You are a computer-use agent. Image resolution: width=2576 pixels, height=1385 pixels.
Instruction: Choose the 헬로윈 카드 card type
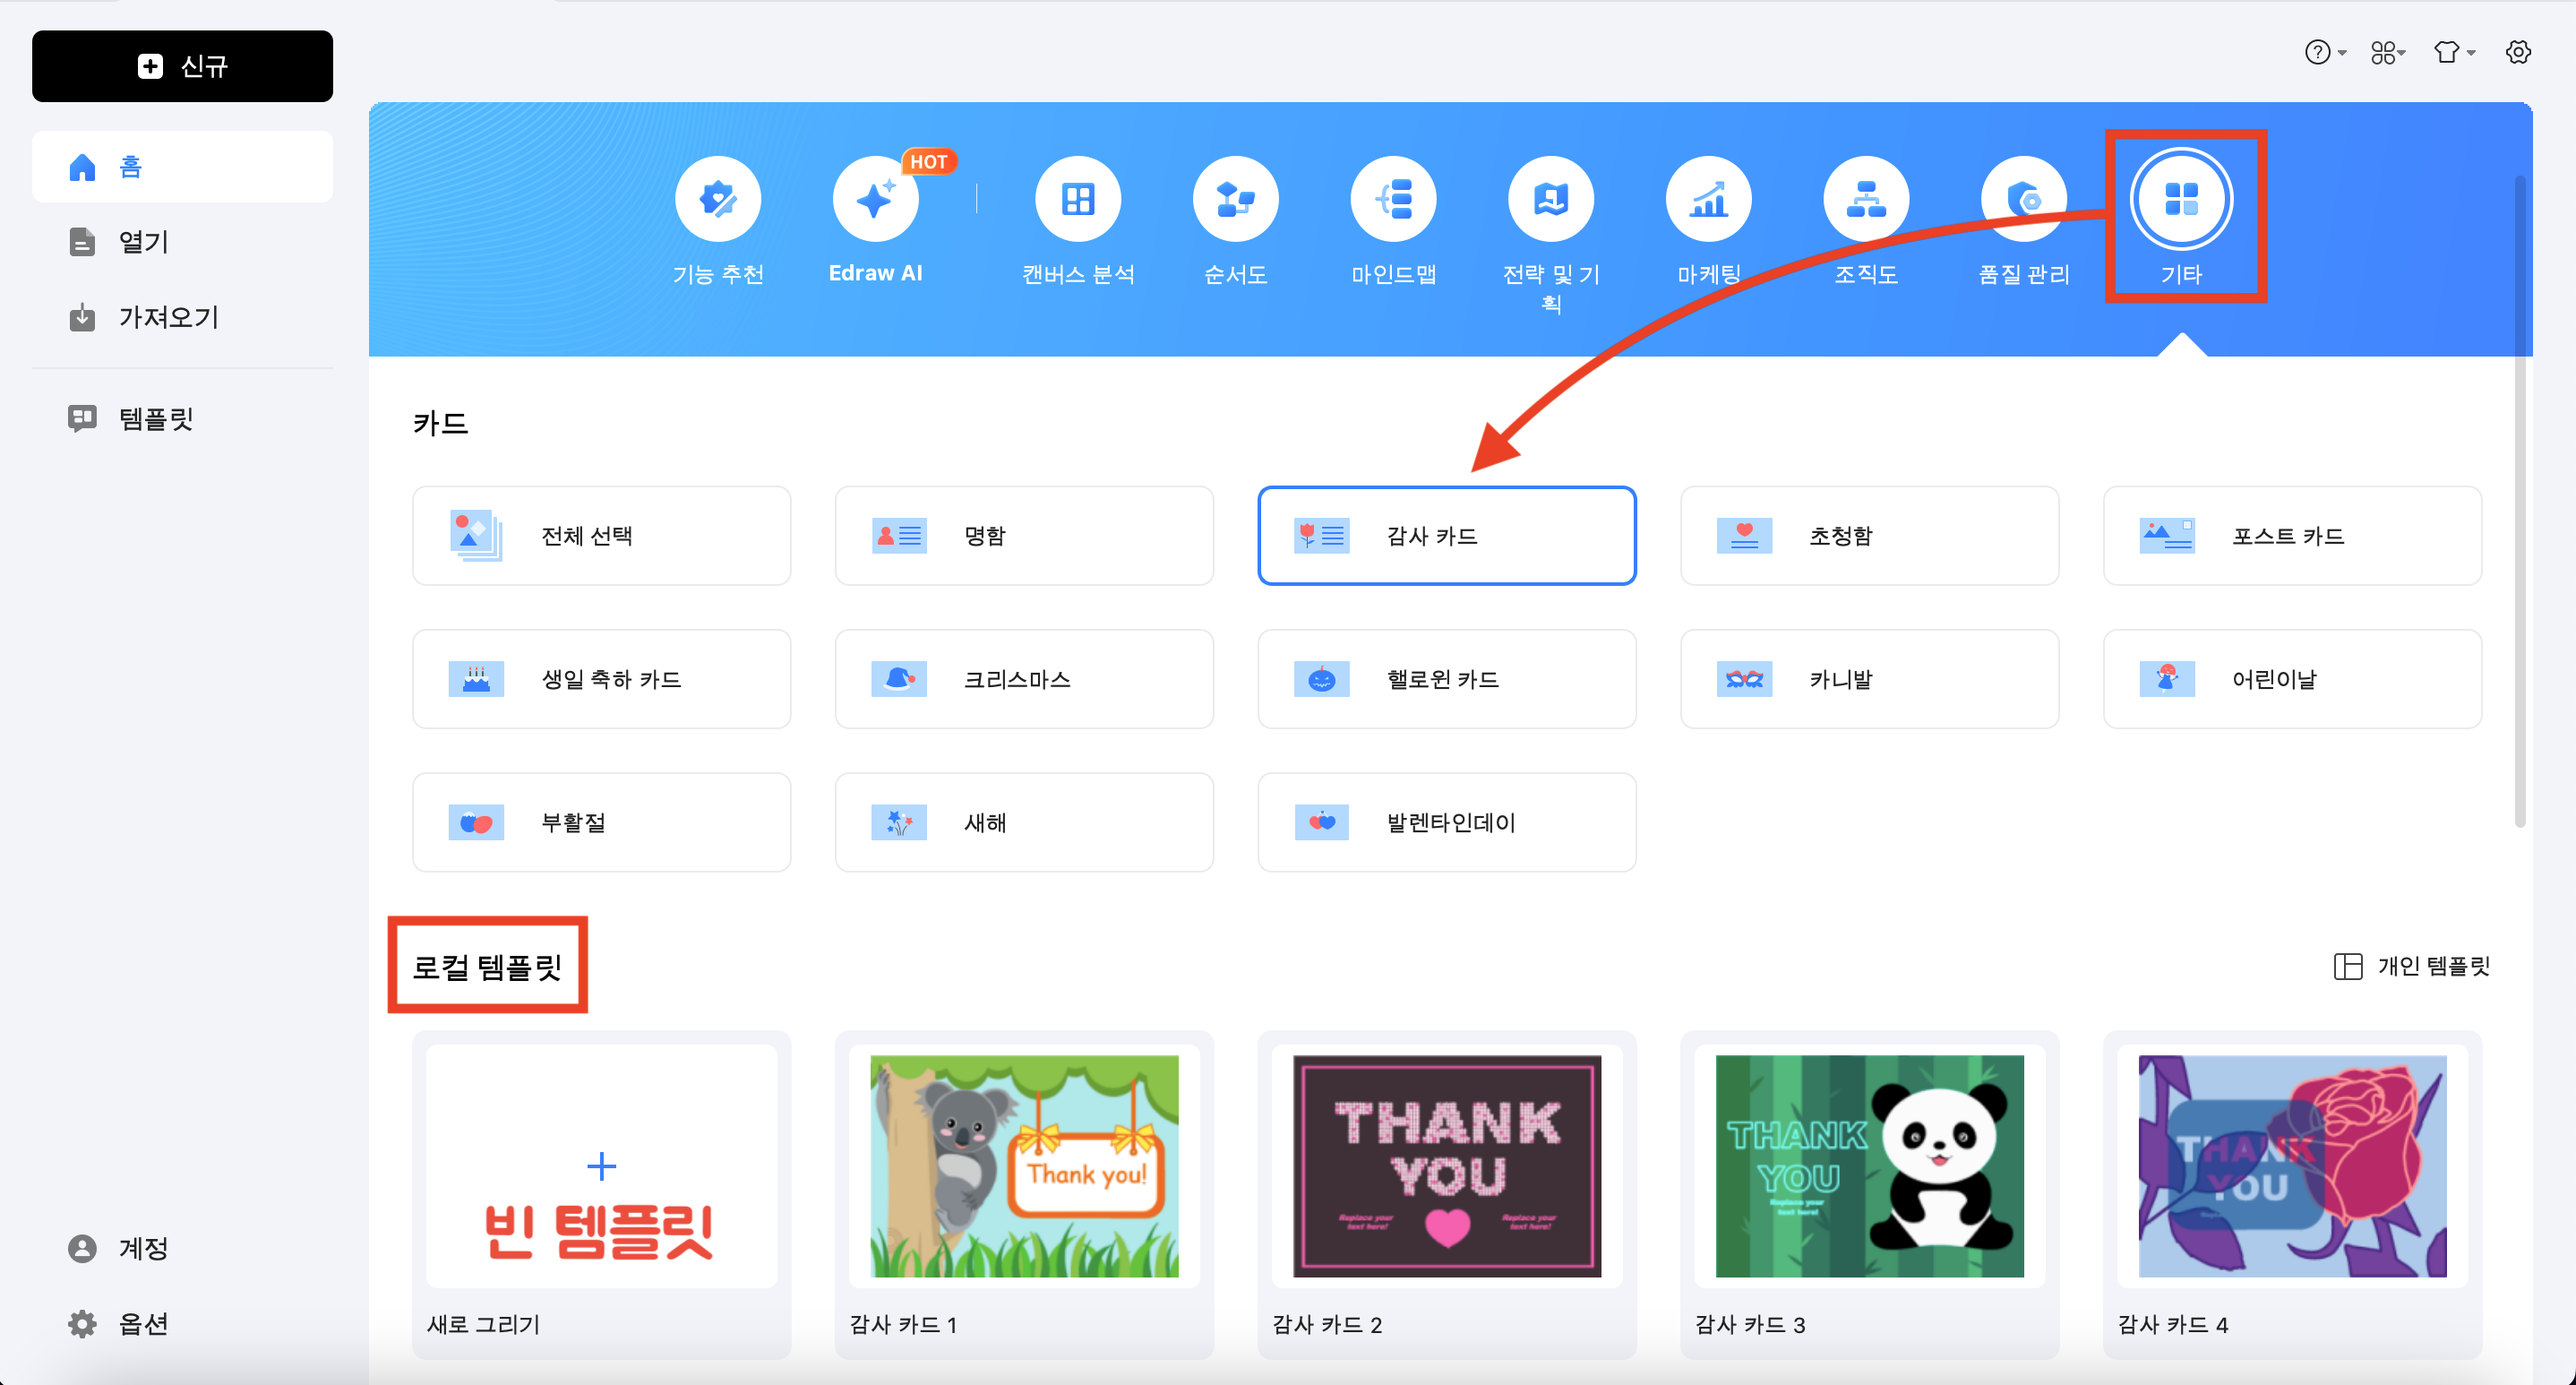point(1447,679)
